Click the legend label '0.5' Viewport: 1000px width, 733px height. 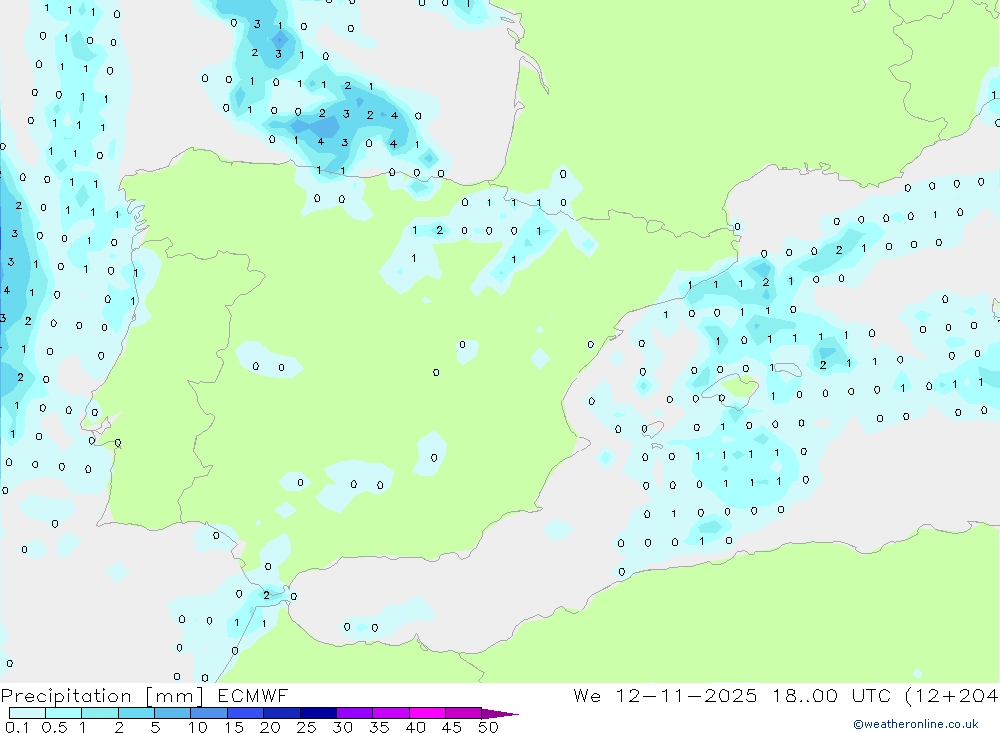[x=54, y=727]
